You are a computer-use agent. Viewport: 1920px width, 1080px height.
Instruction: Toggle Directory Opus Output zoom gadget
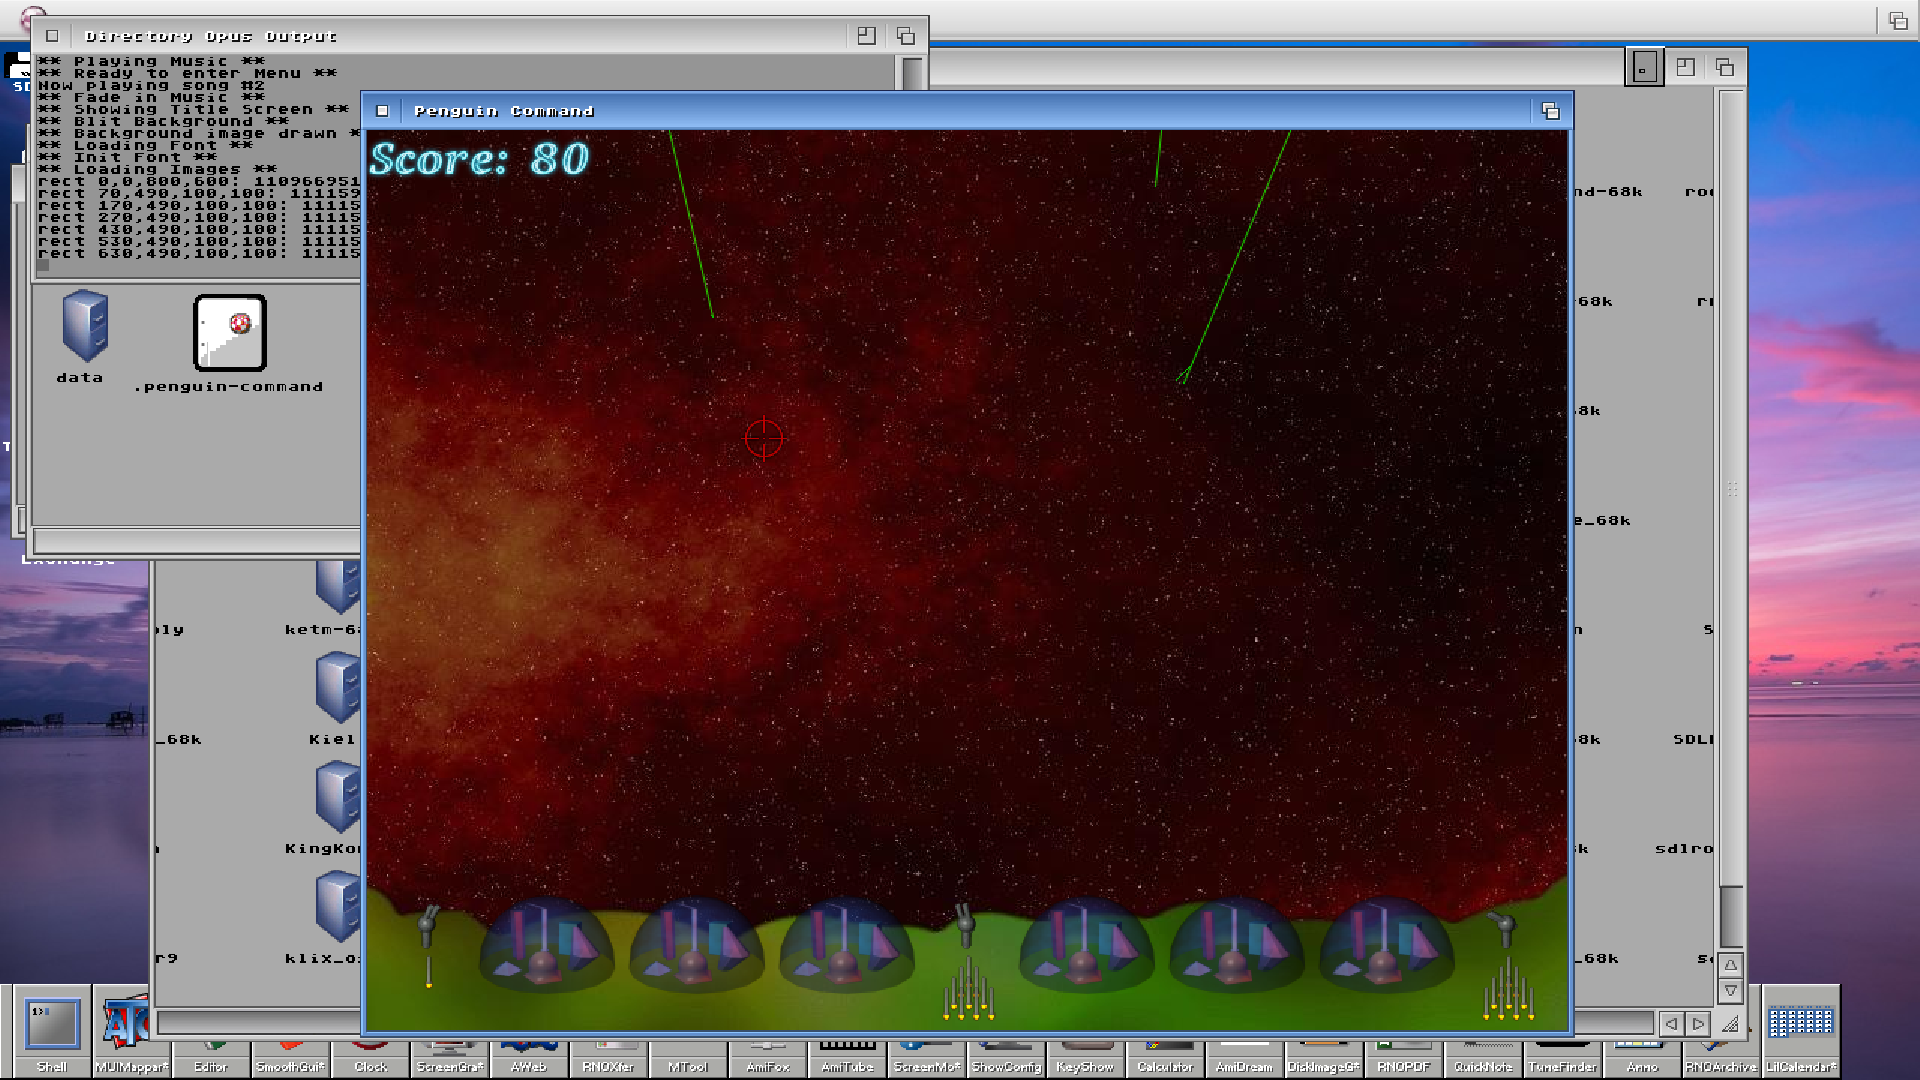point(866,36)
